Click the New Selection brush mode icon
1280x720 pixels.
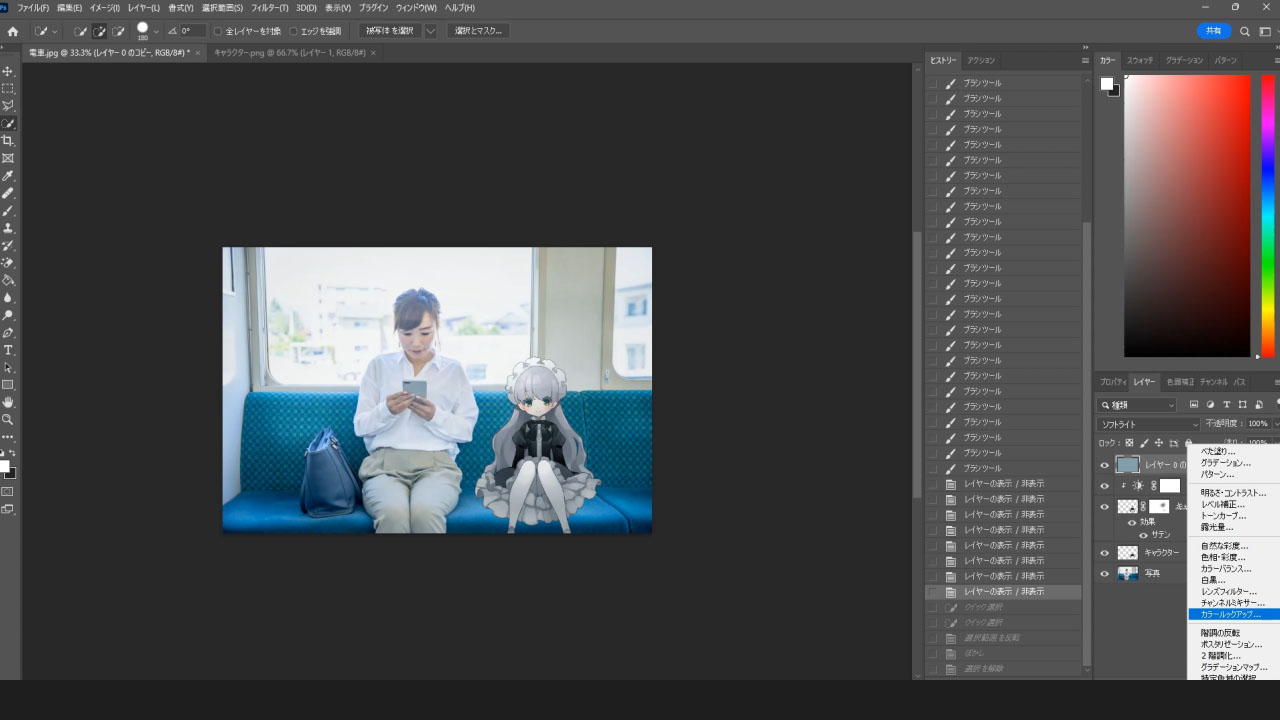[80, 31]
